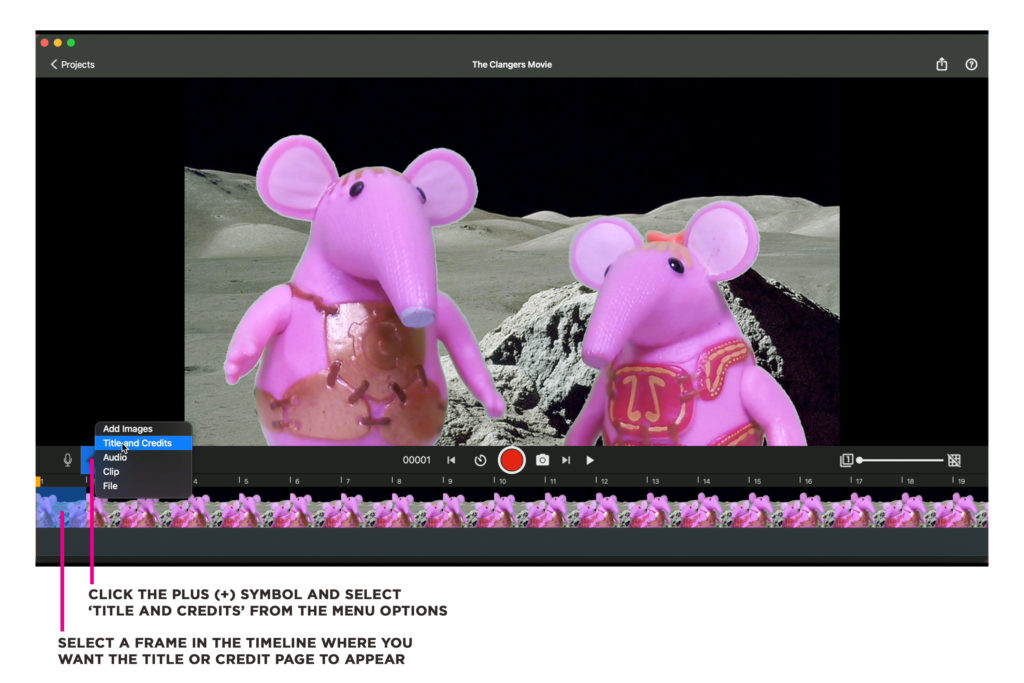Open the capture timer icon
The image size is (1024, 683).
click(x=480, y=460)
